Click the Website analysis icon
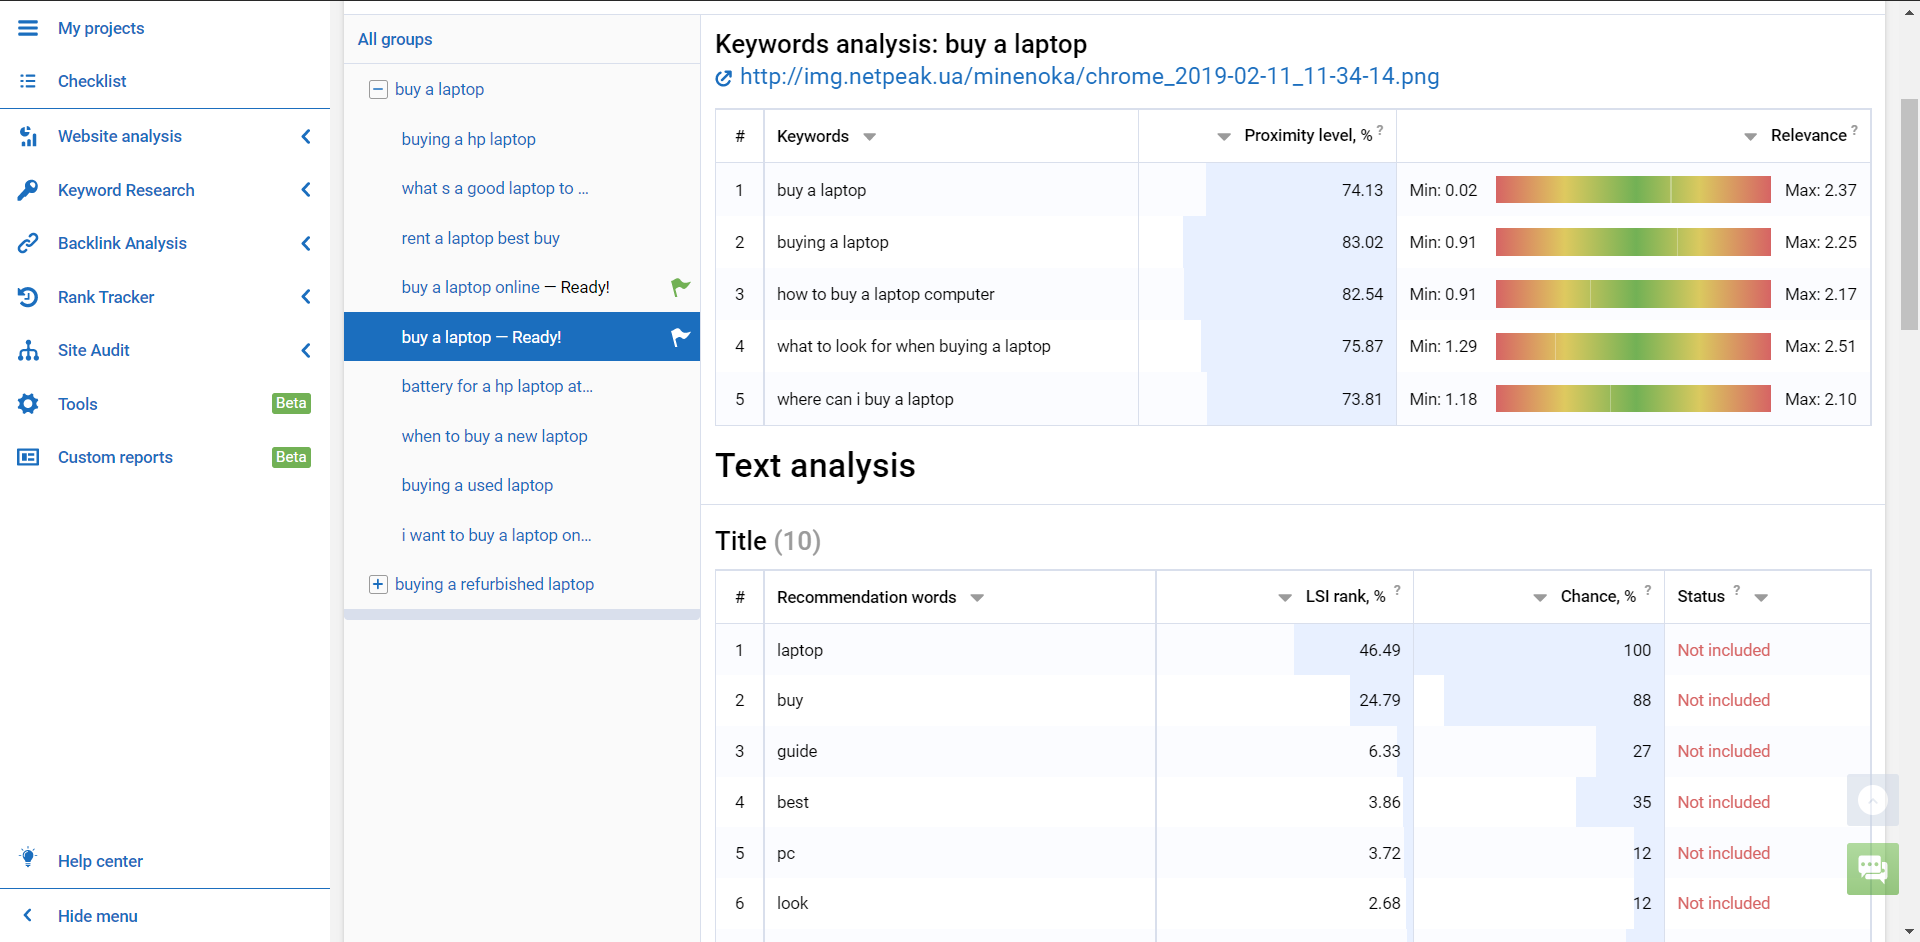This screenshot has height=942, width=1920. click(28, 136)
